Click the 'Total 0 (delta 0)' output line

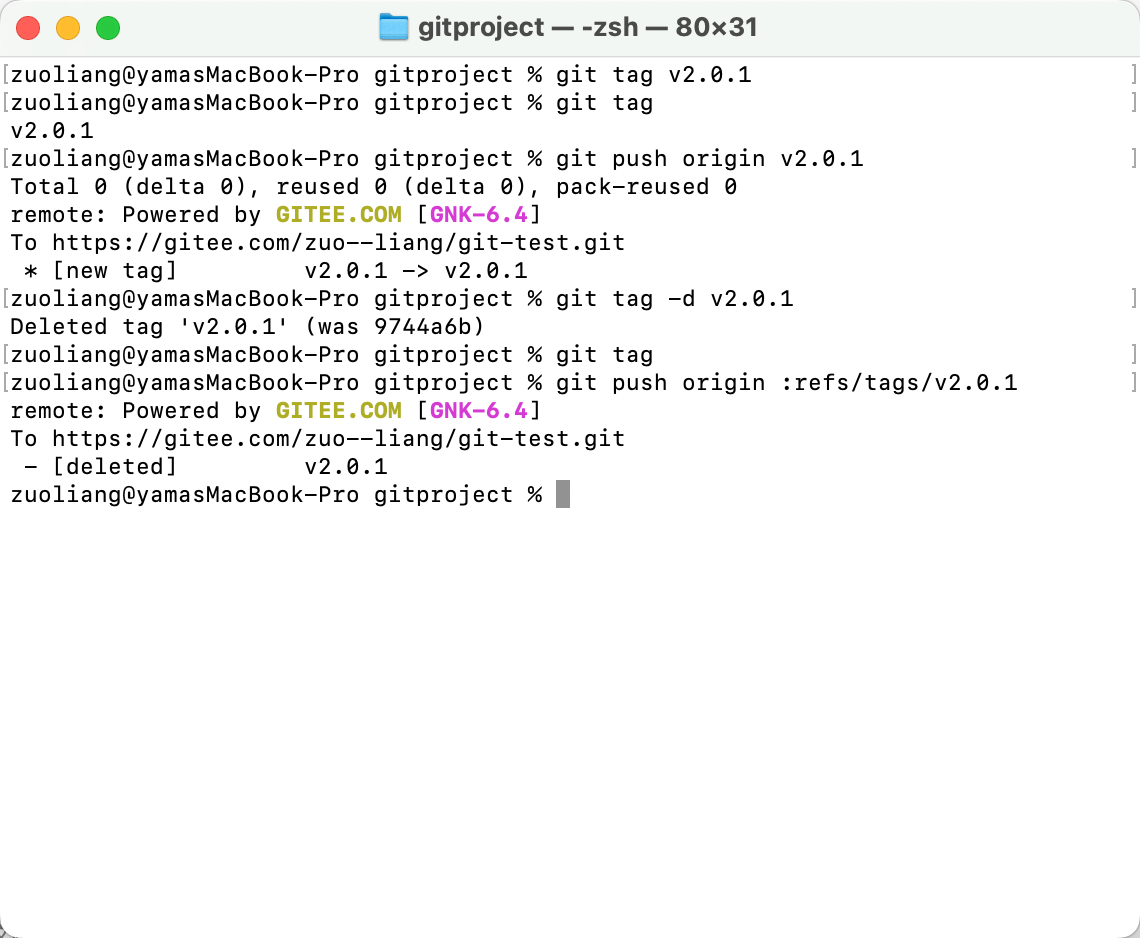374,187
